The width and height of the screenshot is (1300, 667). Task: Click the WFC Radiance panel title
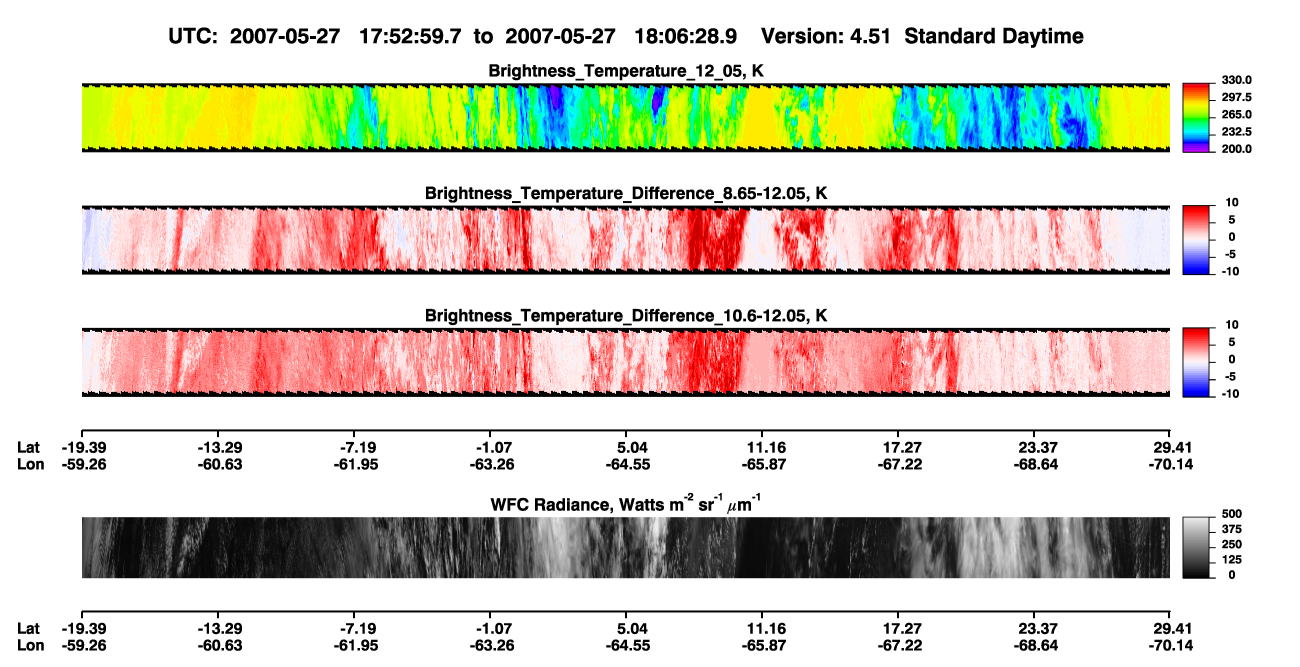click(x=626, y=503)
